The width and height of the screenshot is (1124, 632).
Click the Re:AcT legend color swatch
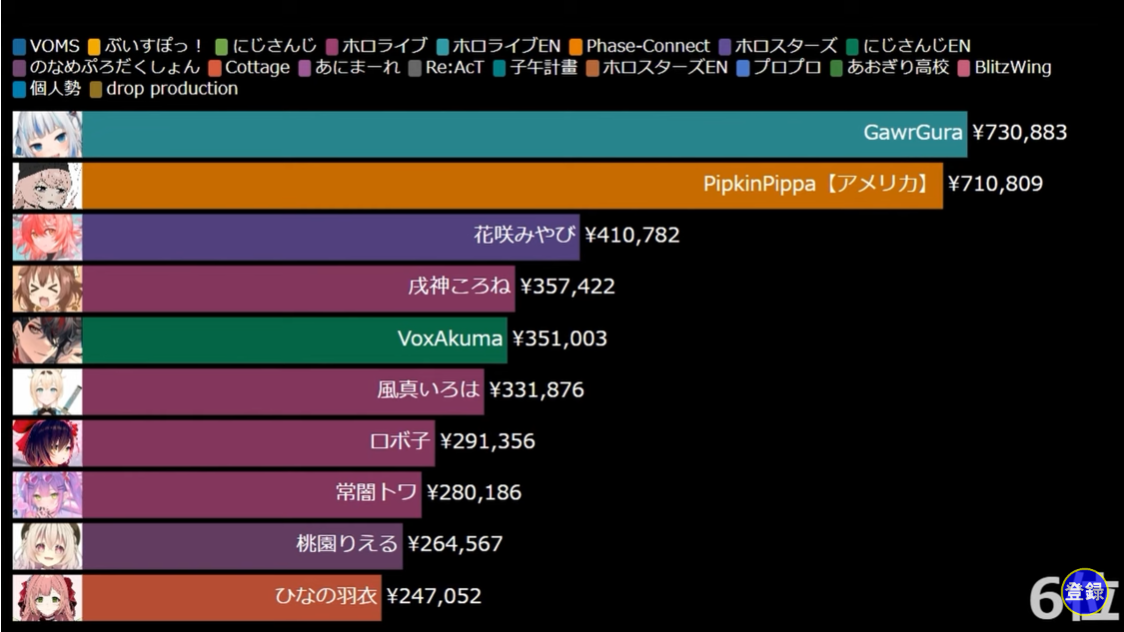414,68
